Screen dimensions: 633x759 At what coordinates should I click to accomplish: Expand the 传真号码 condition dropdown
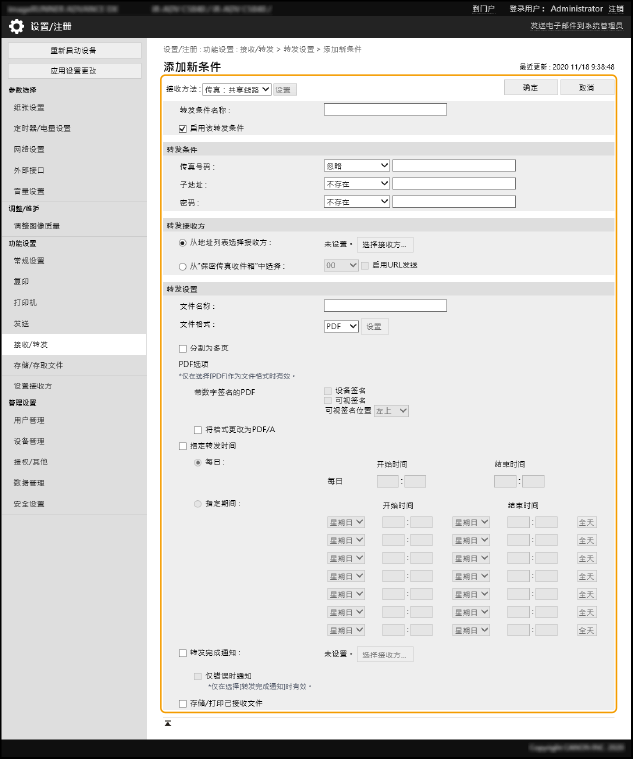[356, 166]
